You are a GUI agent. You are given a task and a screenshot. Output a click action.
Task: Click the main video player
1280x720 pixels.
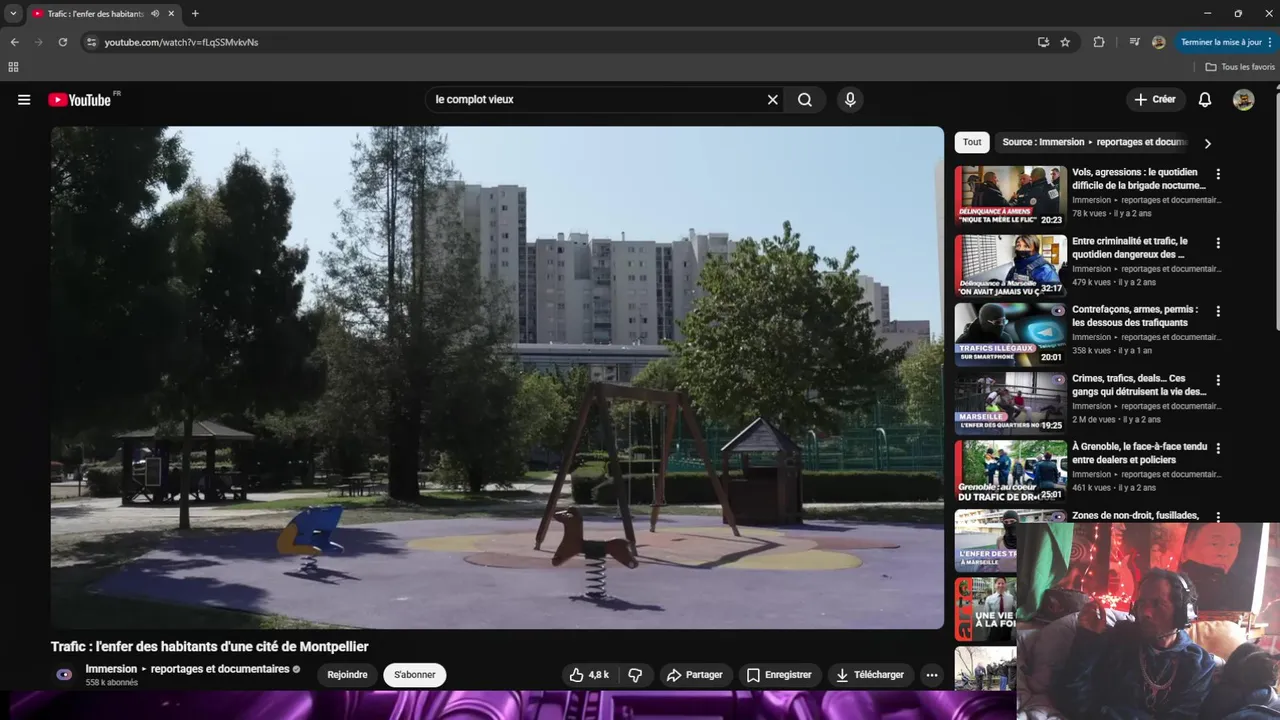click(497, 378)
